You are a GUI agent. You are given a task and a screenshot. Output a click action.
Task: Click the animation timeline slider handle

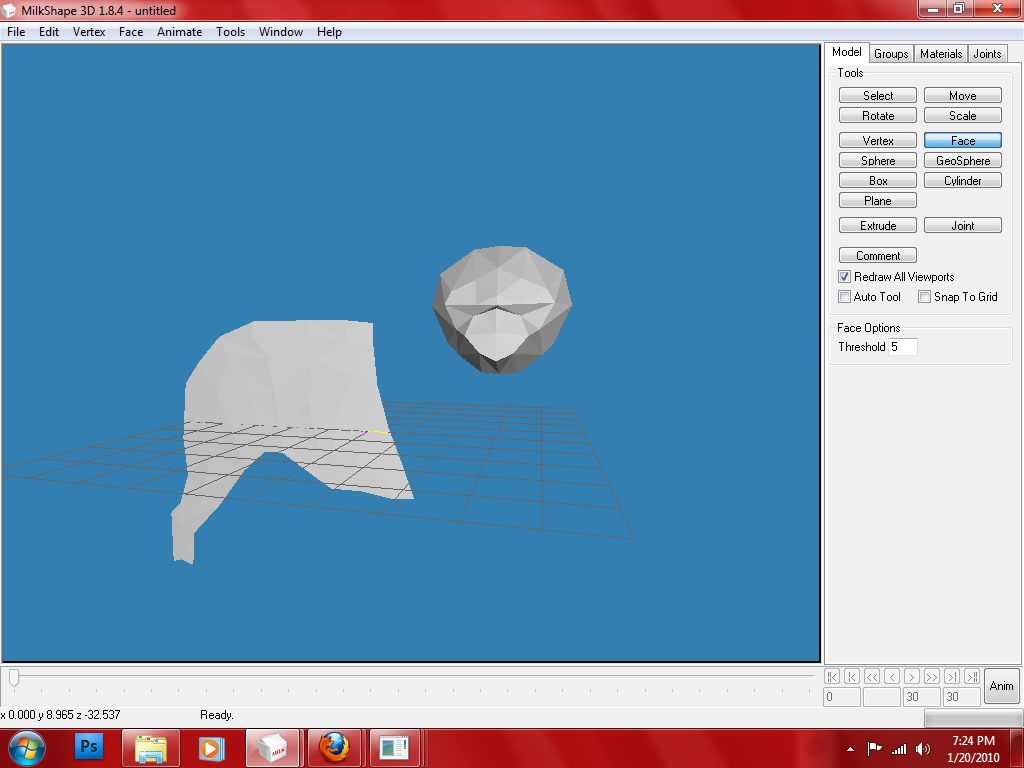click(x=14, y=679)
